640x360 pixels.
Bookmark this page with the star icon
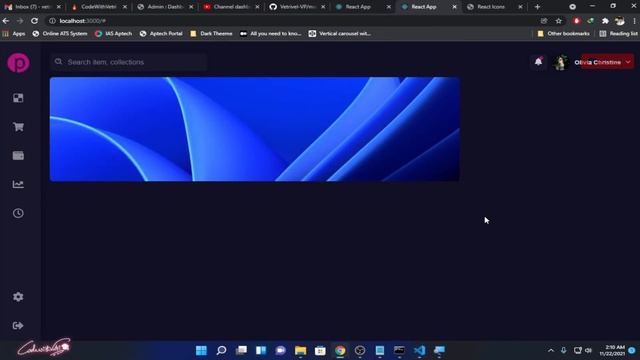(558, 21)
